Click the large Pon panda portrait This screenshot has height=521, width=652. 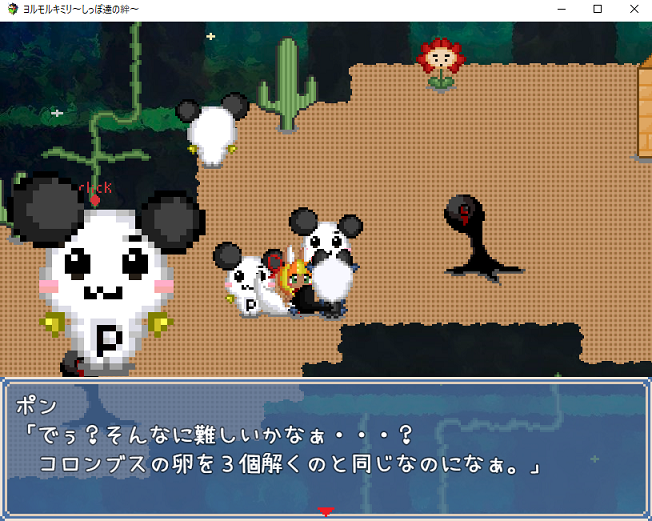(x=107, y=274)
